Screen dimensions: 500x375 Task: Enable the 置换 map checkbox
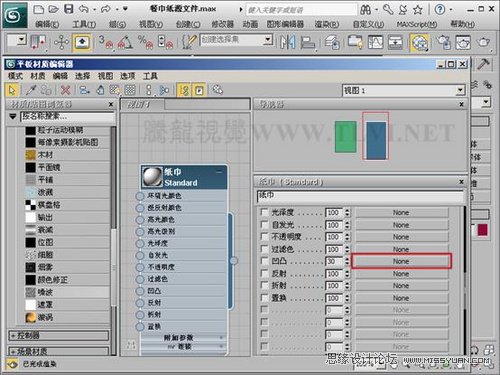coord(264,298)
